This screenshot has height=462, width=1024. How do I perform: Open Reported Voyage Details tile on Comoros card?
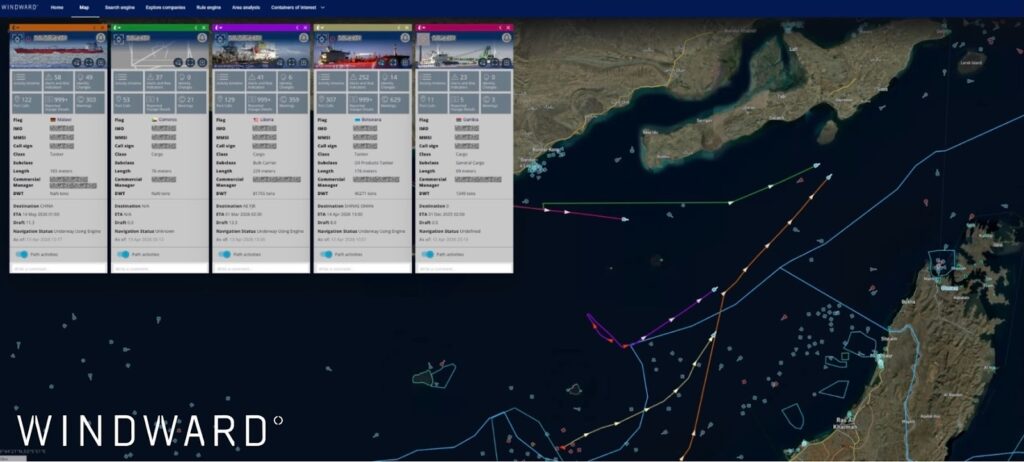tap(159, 103)
